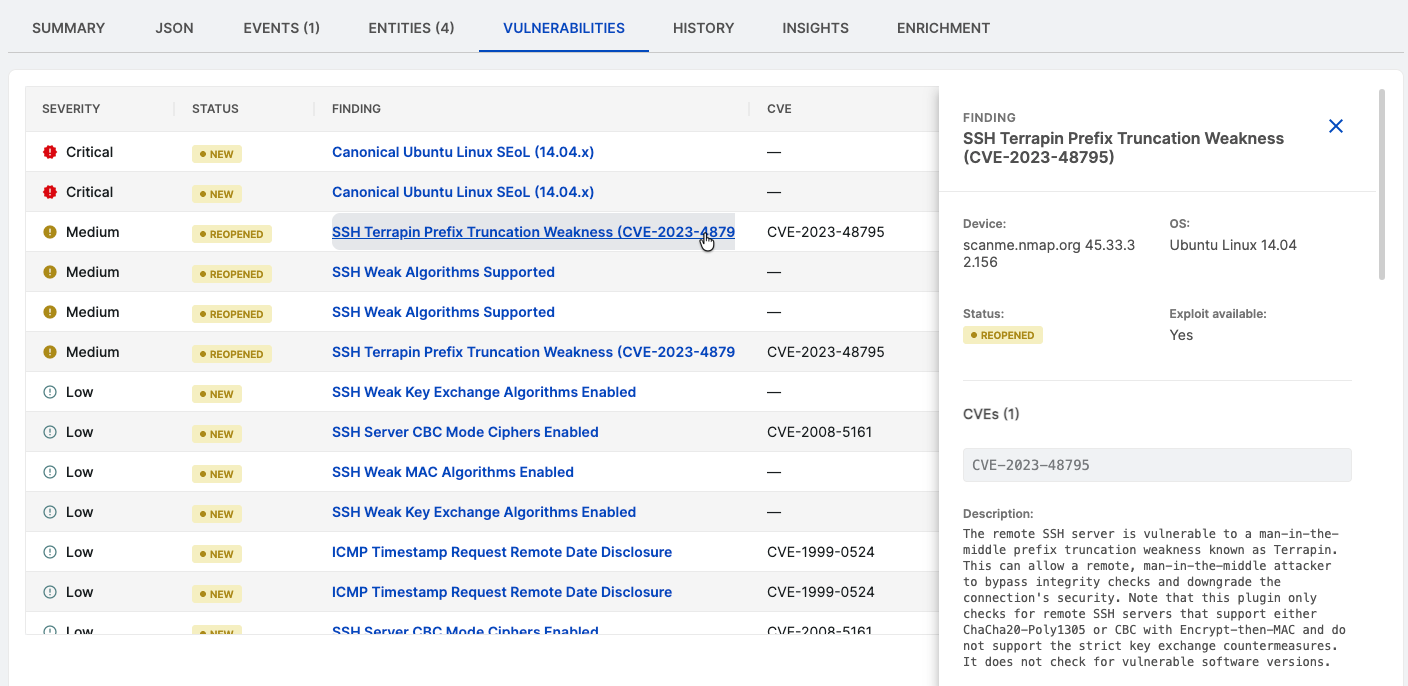
Task: Click Medium severity icon of highlighted Terrapin row
Action: point(50,232)
